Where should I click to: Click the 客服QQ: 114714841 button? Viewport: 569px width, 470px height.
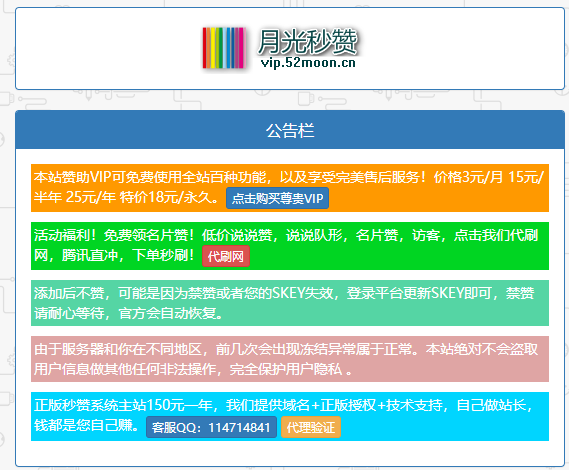click(211, 427)
